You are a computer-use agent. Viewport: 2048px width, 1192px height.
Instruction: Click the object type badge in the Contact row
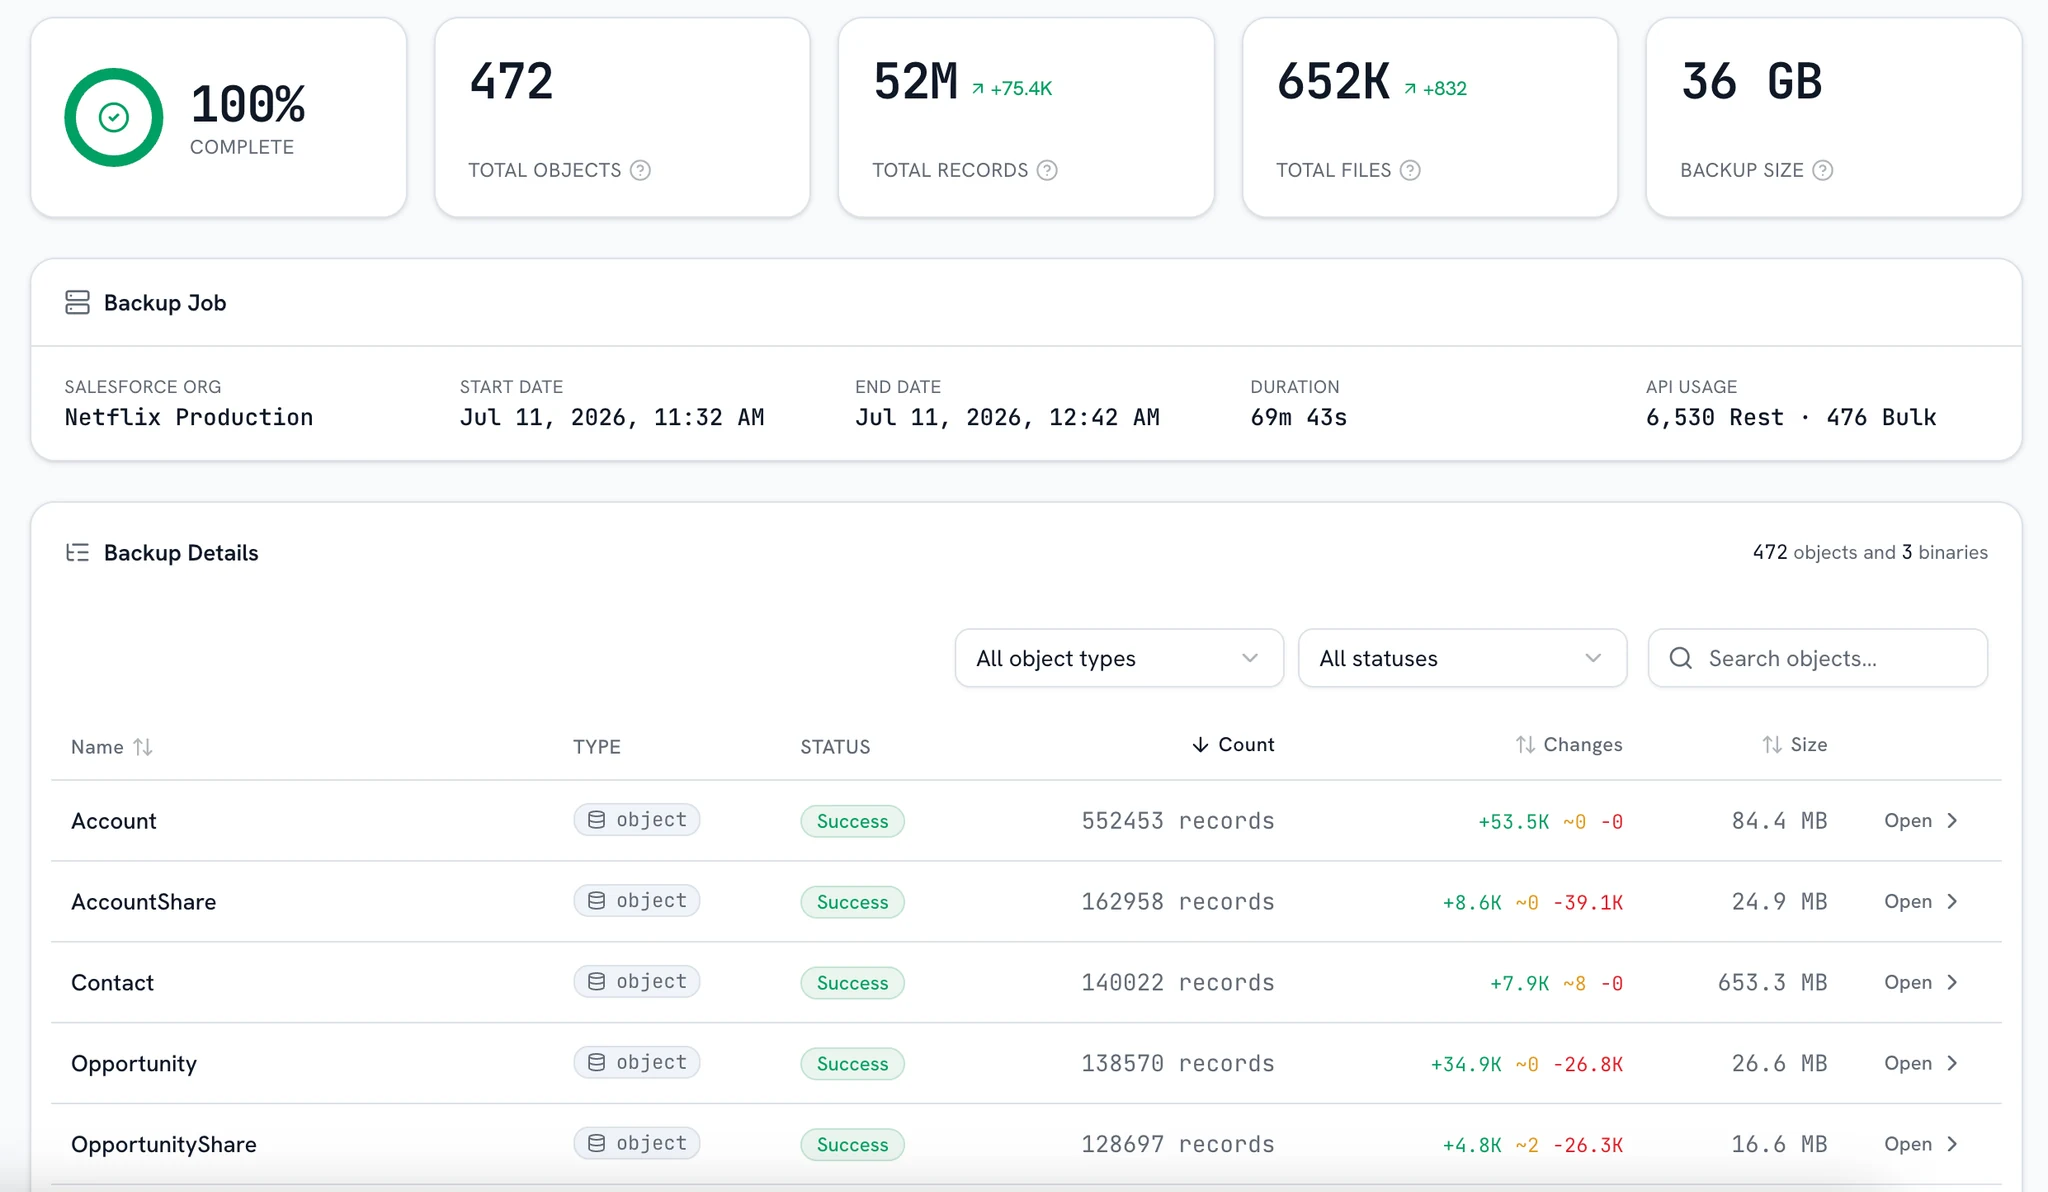[x=637, y=982]
